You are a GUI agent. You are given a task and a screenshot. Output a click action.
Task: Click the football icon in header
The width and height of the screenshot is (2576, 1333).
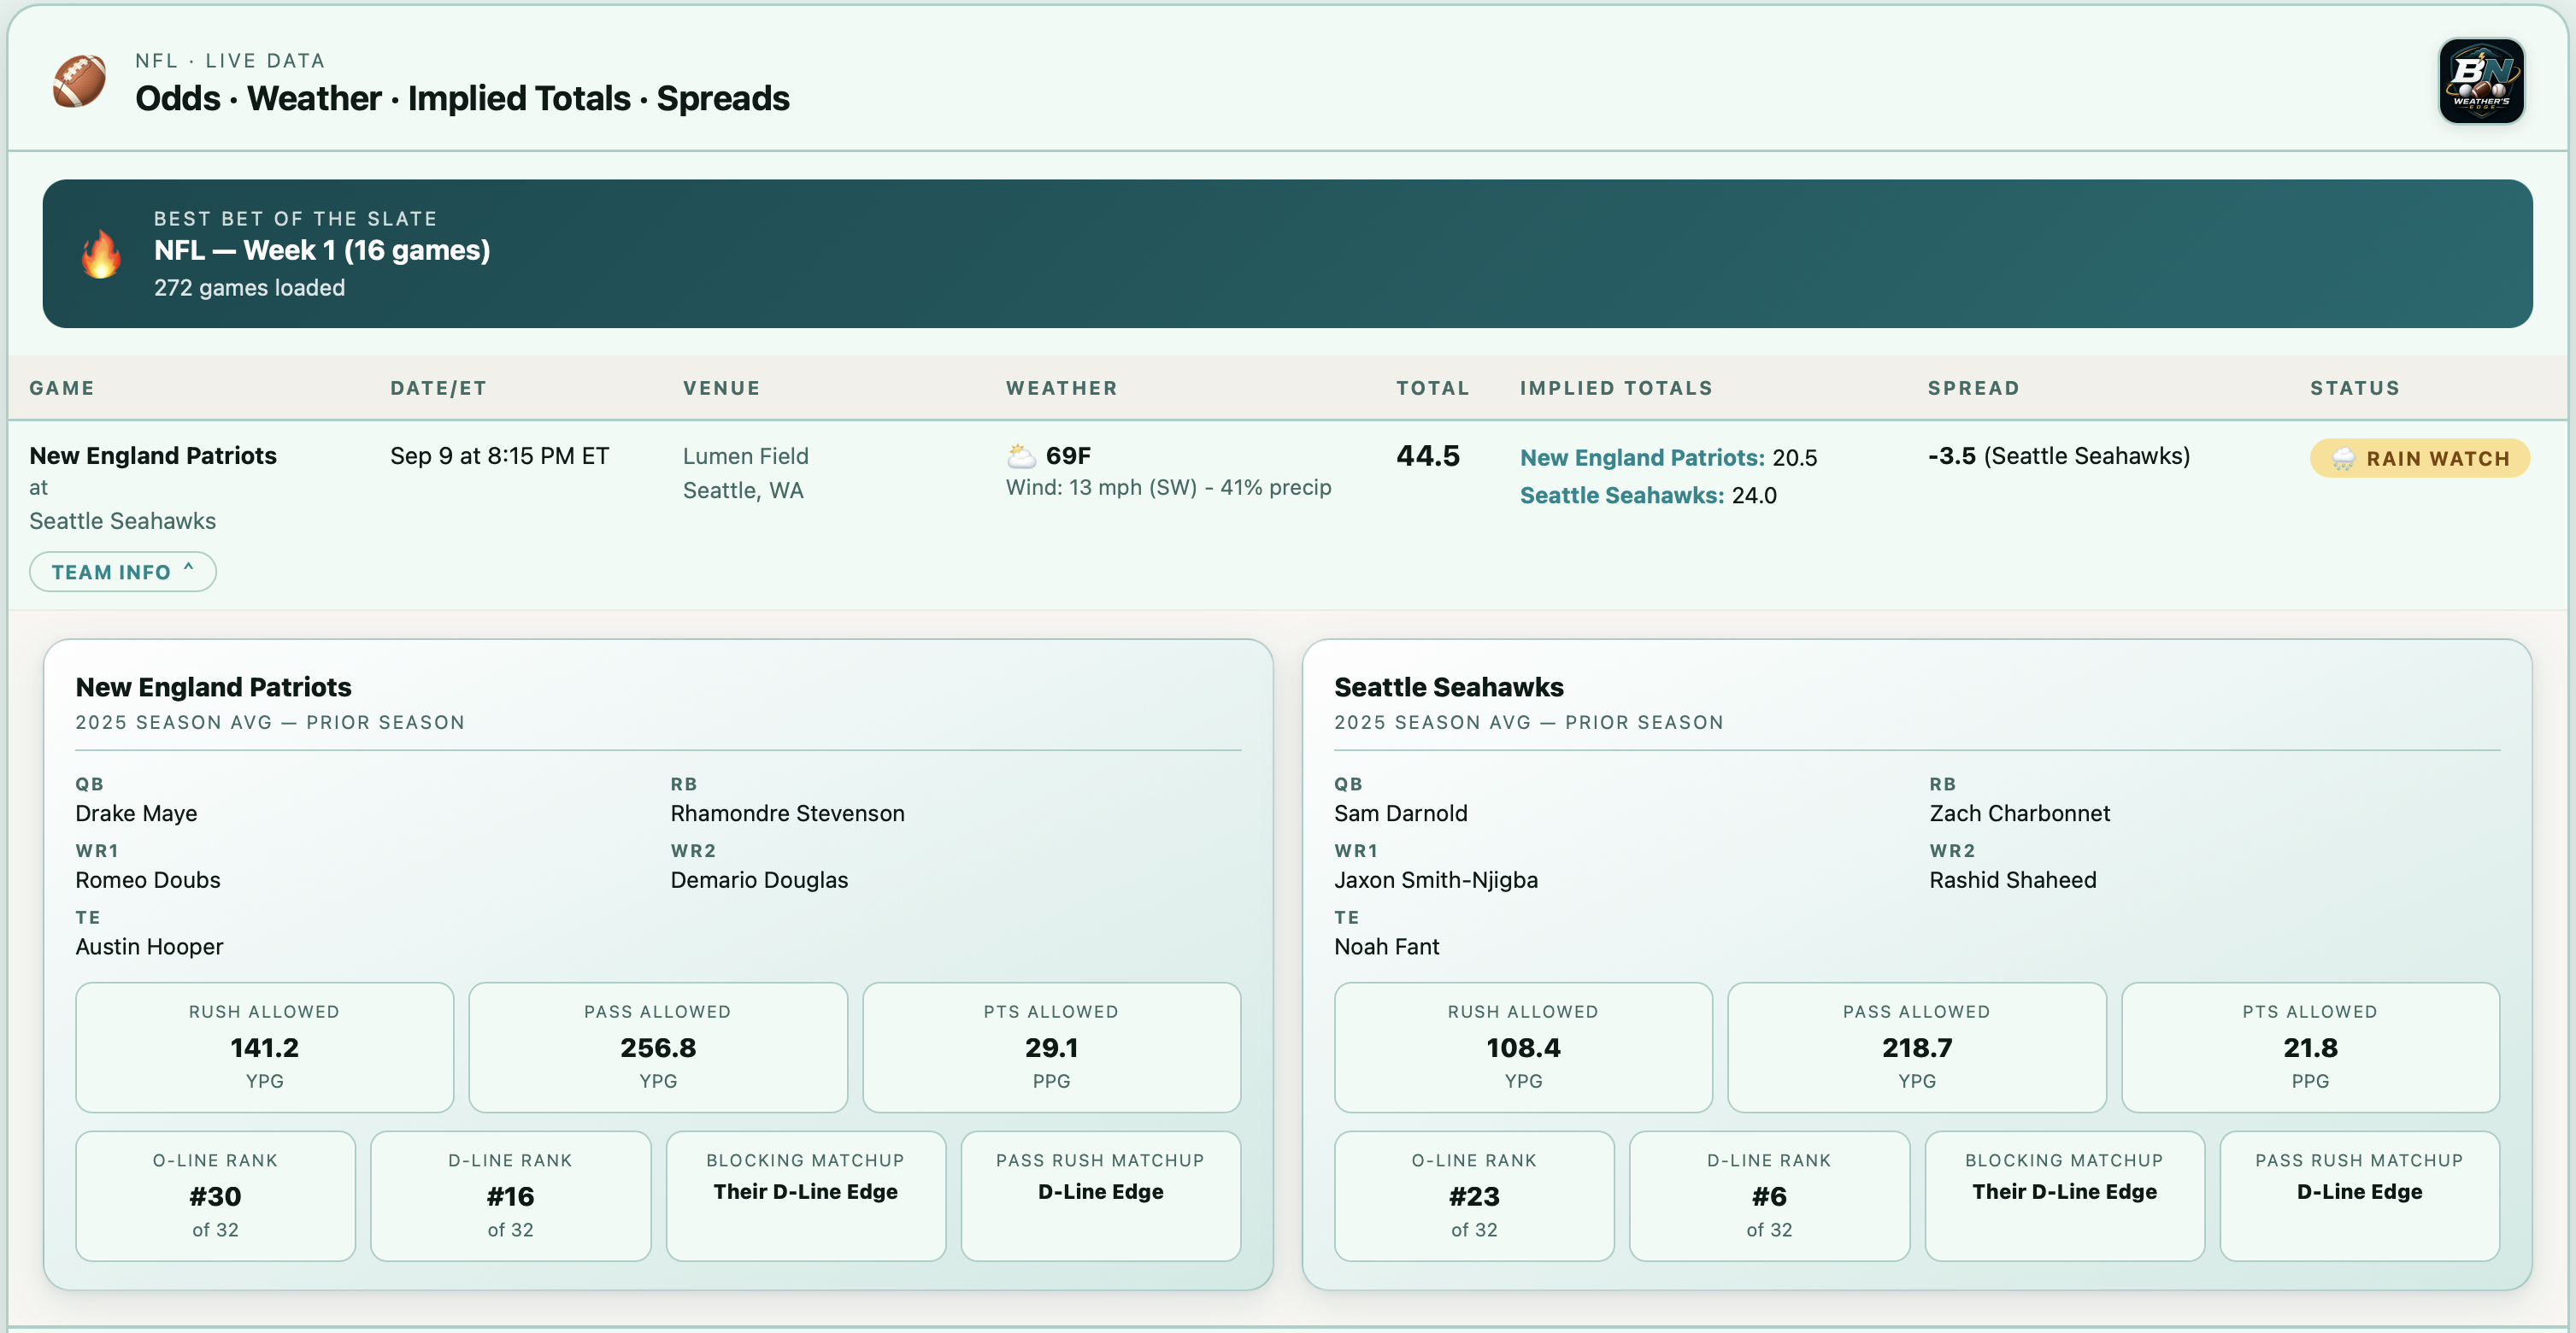79,81
